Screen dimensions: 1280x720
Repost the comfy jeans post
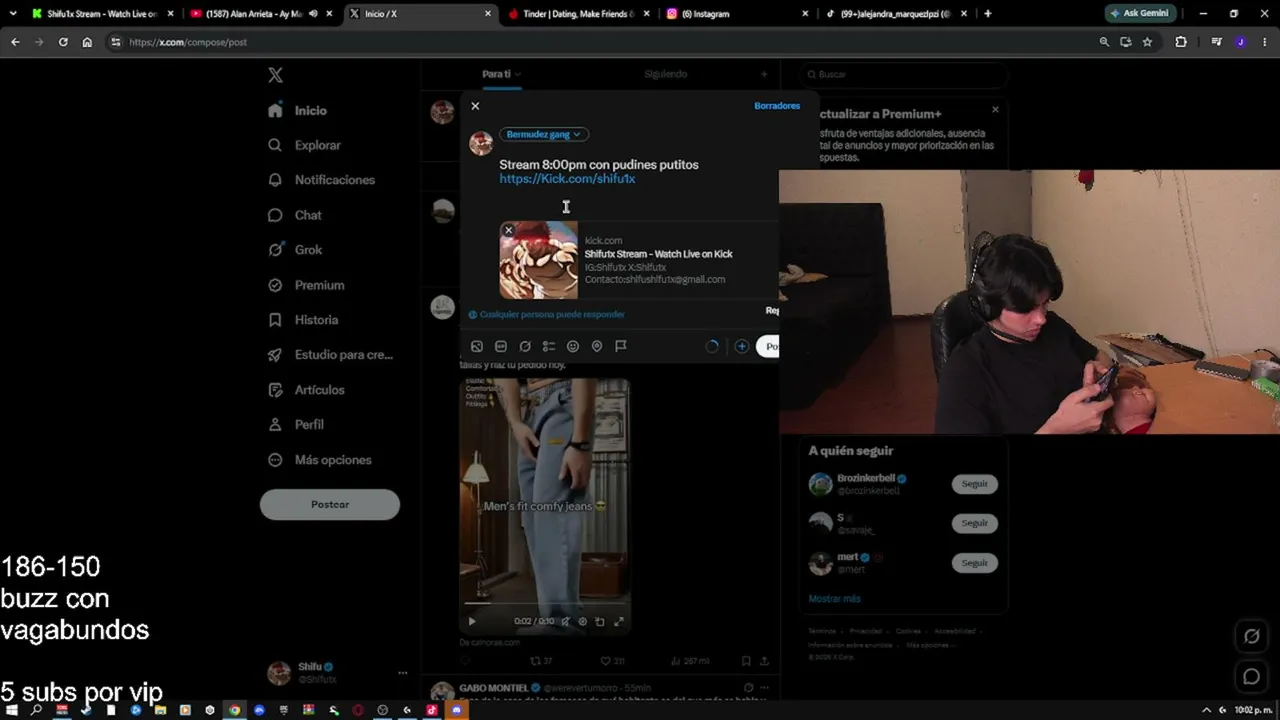[x=540, y=661]
